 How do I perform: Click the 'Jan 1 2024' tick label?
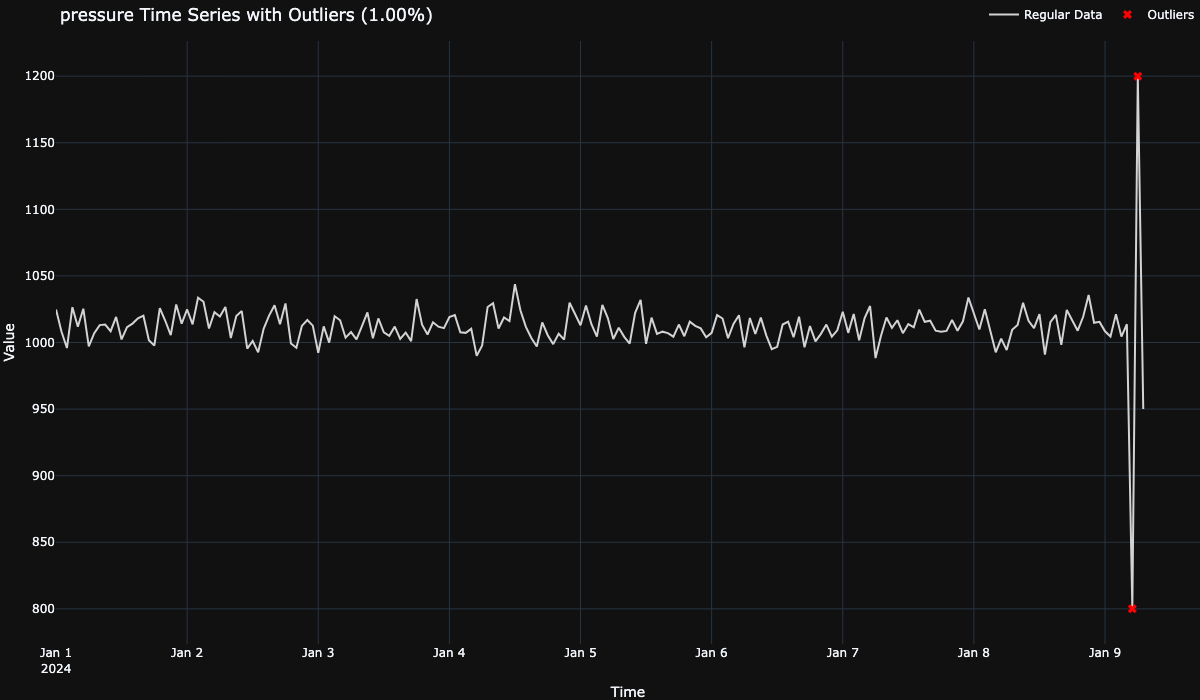click(56, 660)
